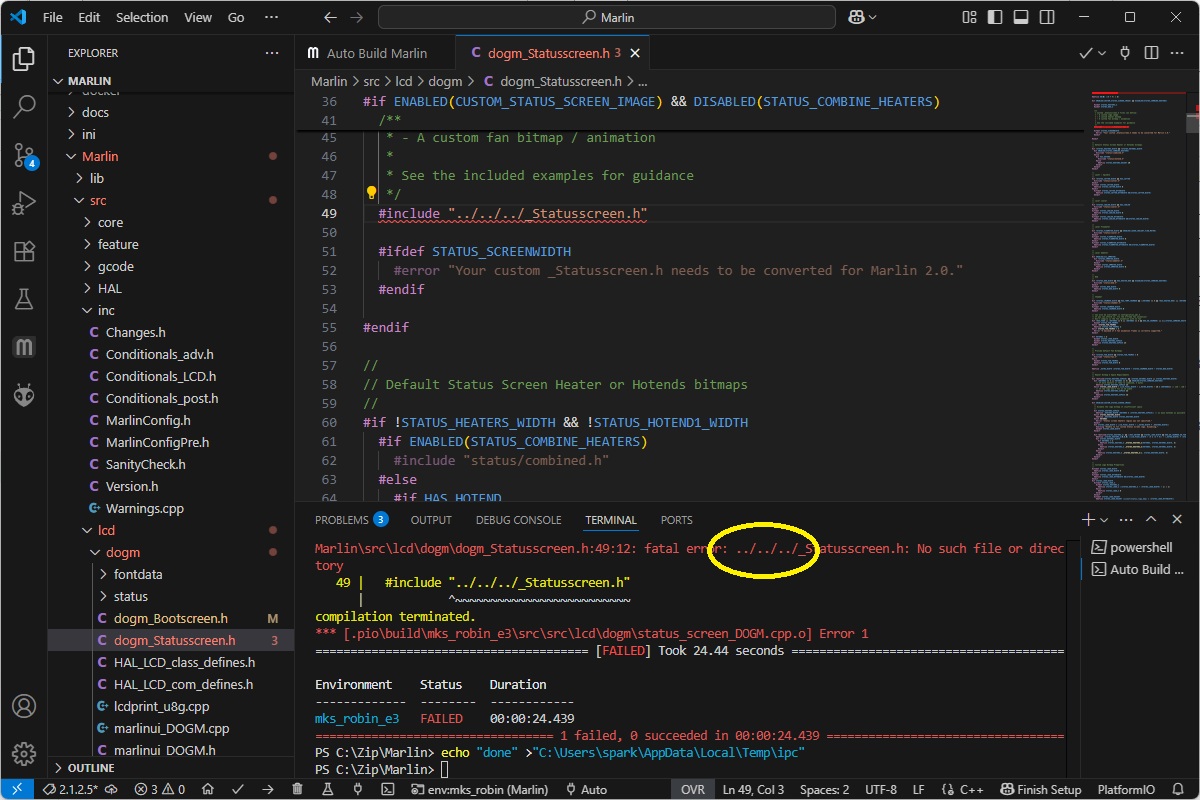Open the Search view in activity bar
This screenshot has width=1200, height=800.
pos(24,106)
